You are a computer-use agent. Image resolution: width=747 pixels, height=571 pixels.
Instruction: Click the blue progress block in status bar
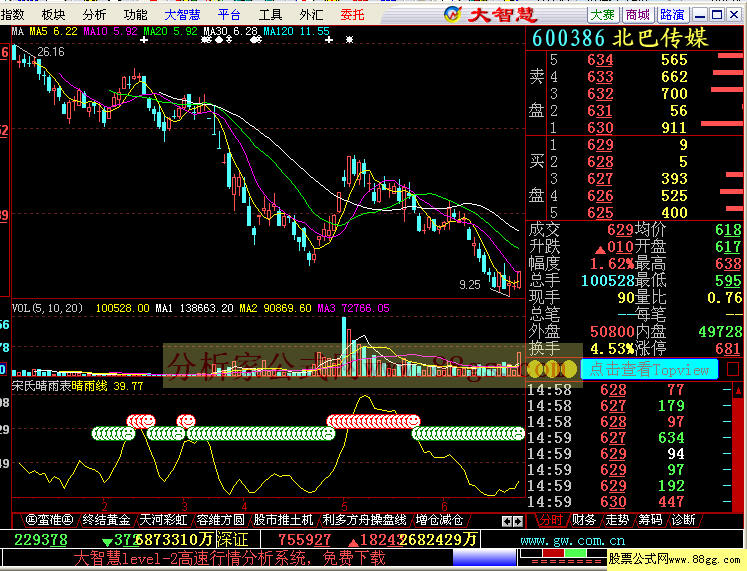coord(484,557)
